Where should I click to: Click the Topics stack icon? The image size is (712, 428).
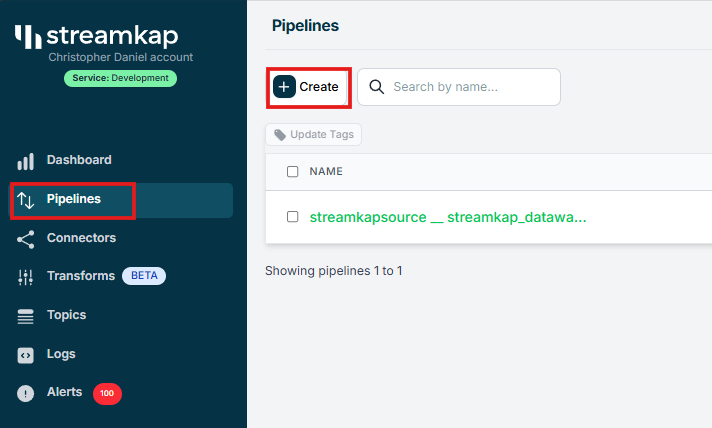[25, 316]
